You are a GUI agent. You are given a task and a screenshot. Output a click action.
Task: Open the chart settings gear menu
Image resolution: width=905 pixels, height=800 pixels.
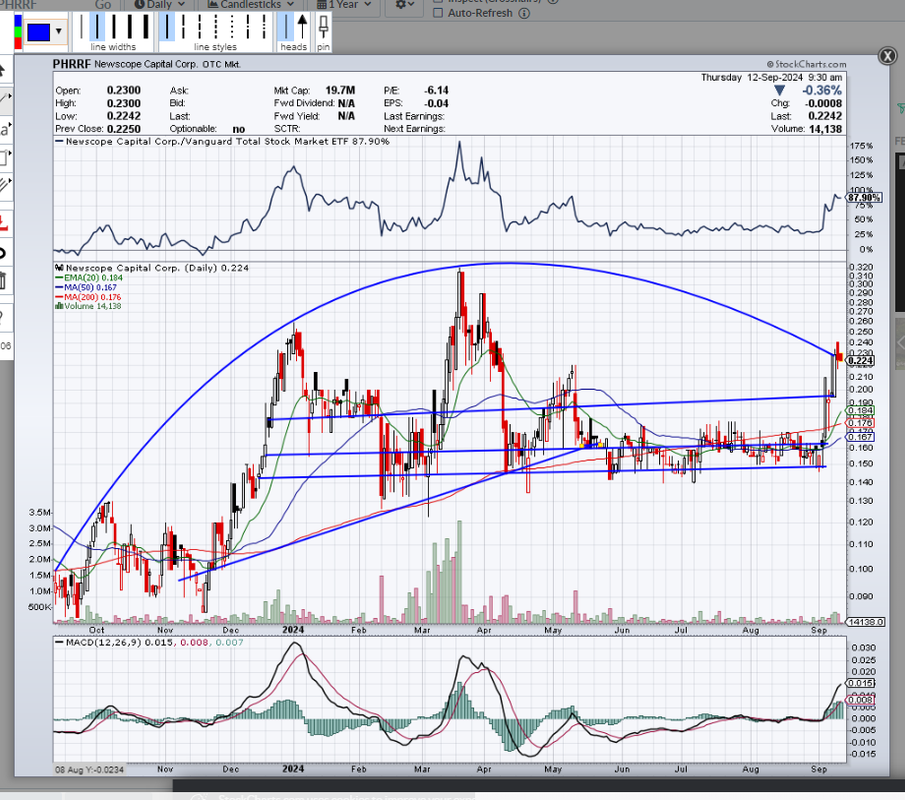tap(405, 5)
